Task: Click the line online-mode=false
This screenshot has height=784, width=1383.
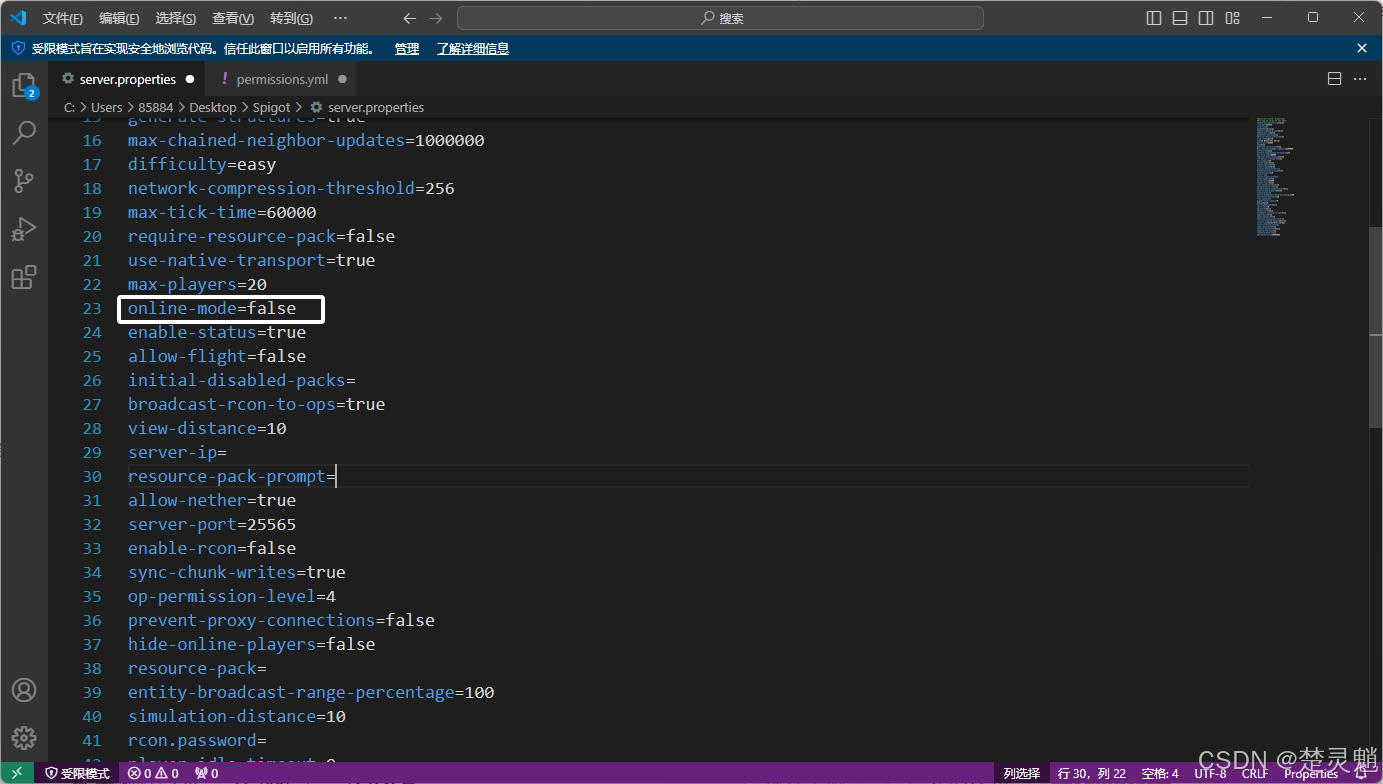Action: (x=212, y=308)
